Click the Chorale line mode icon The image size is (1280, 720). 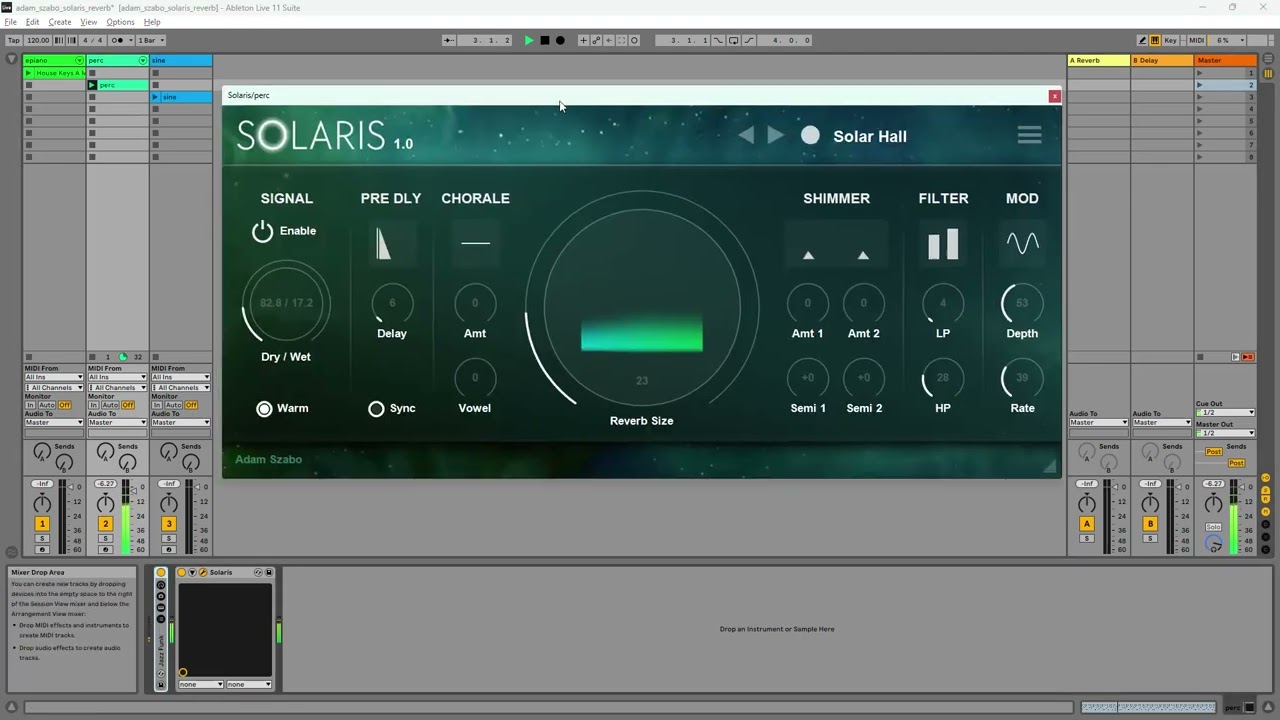click(x=475, y=243)
